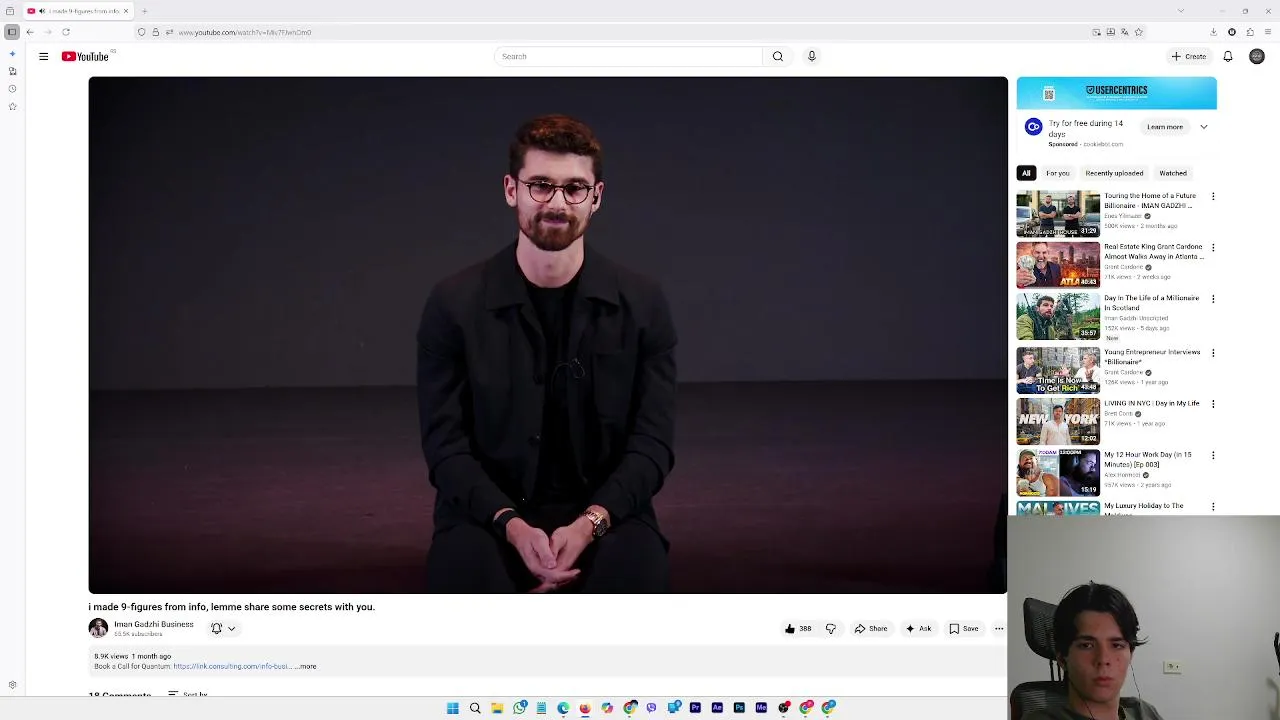The image size is (1280, 720).
Task: Open browser downloads icon
Action: (x=1214, y=32)
